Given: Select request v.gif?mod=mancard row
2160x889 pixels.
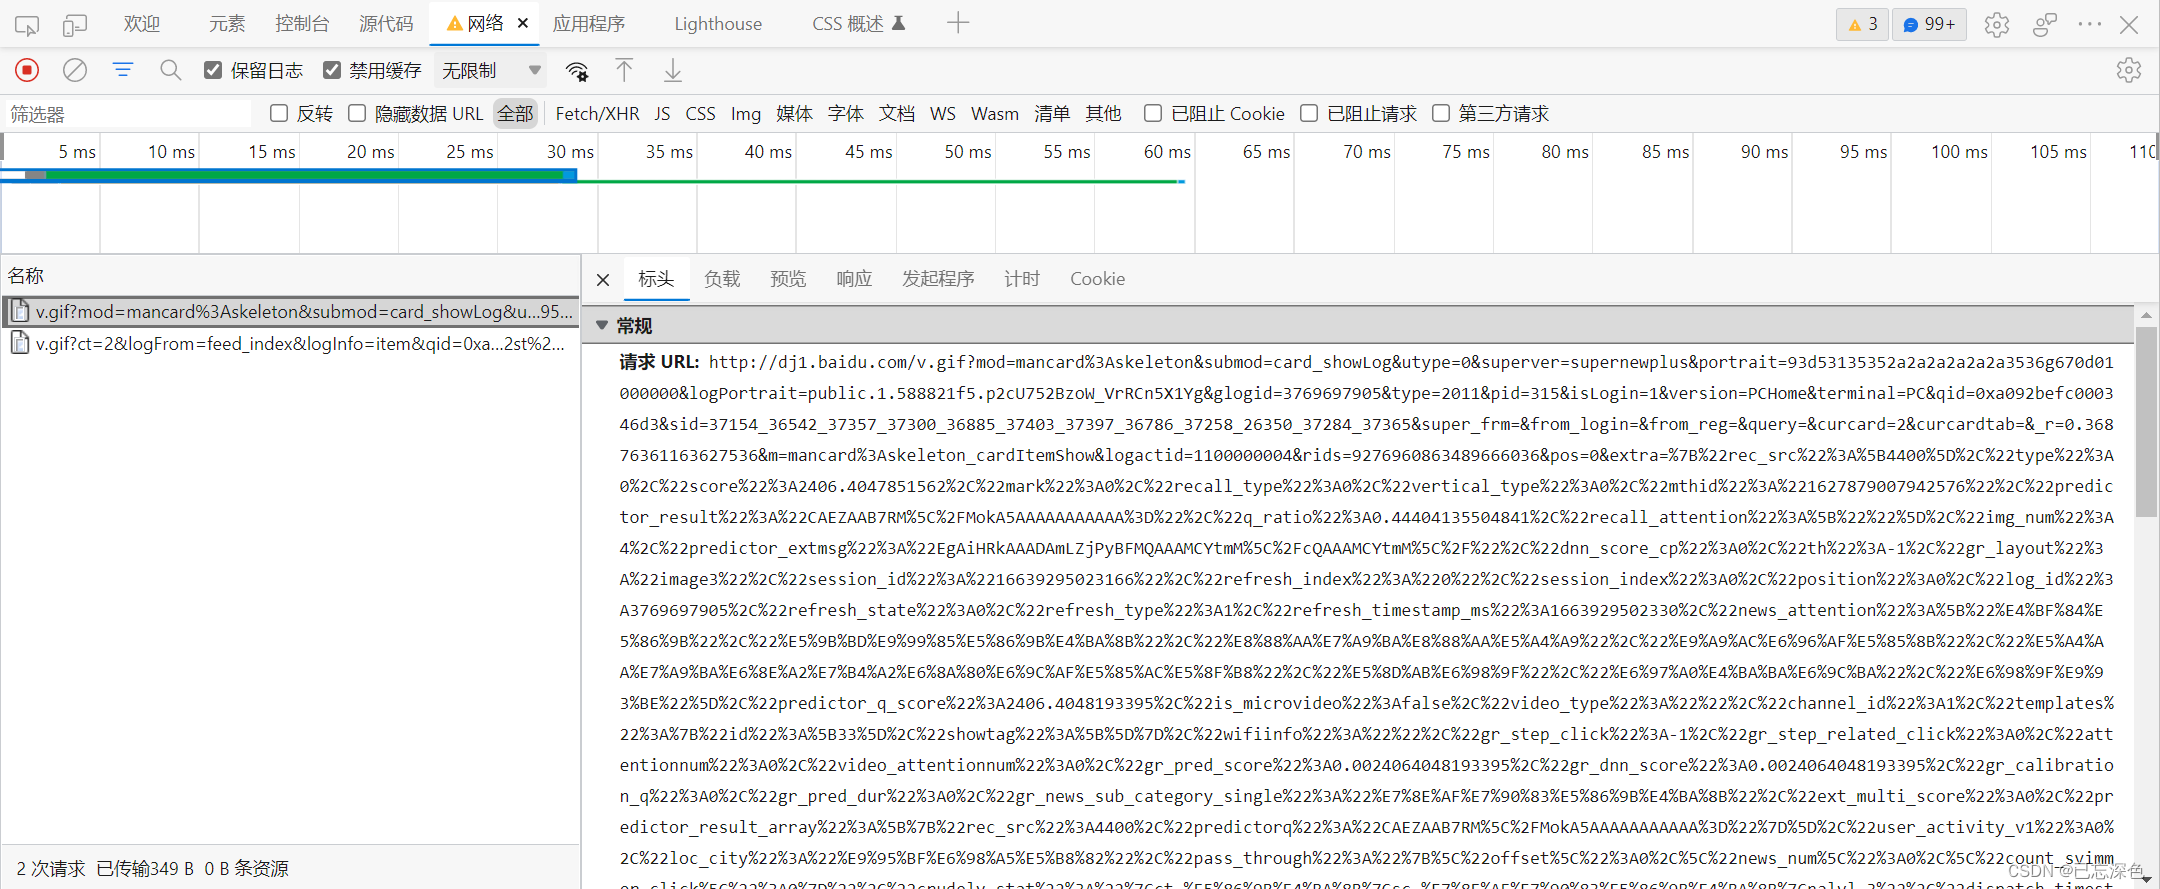Looking at the screenshot, I should [291, 312].
